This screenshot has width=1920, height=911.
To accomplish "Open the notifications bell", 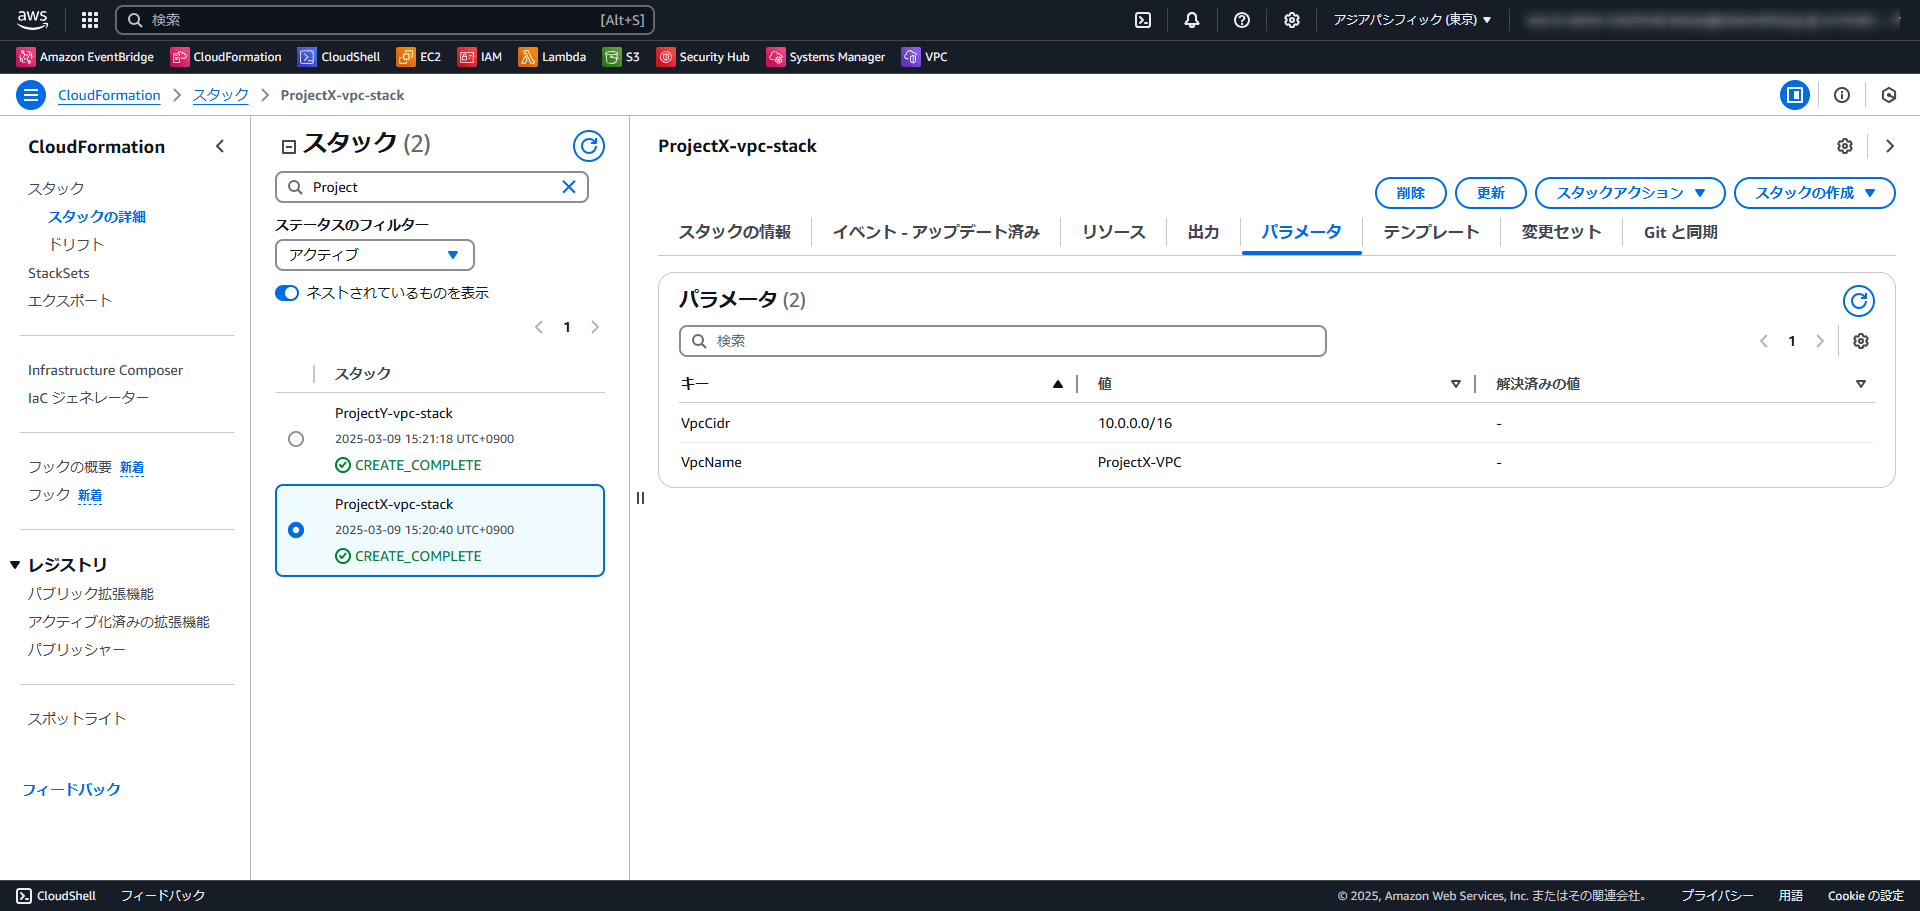I will point(1192,20).
